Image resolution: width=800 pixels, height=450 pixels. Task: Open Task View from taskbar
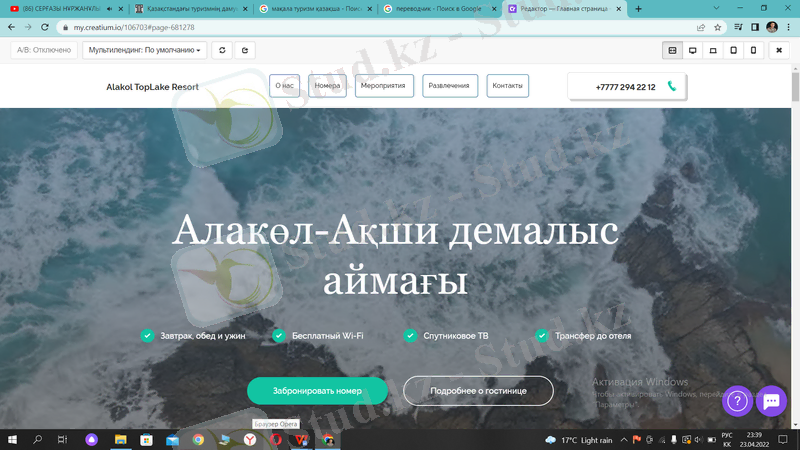[x=62, y=439]
